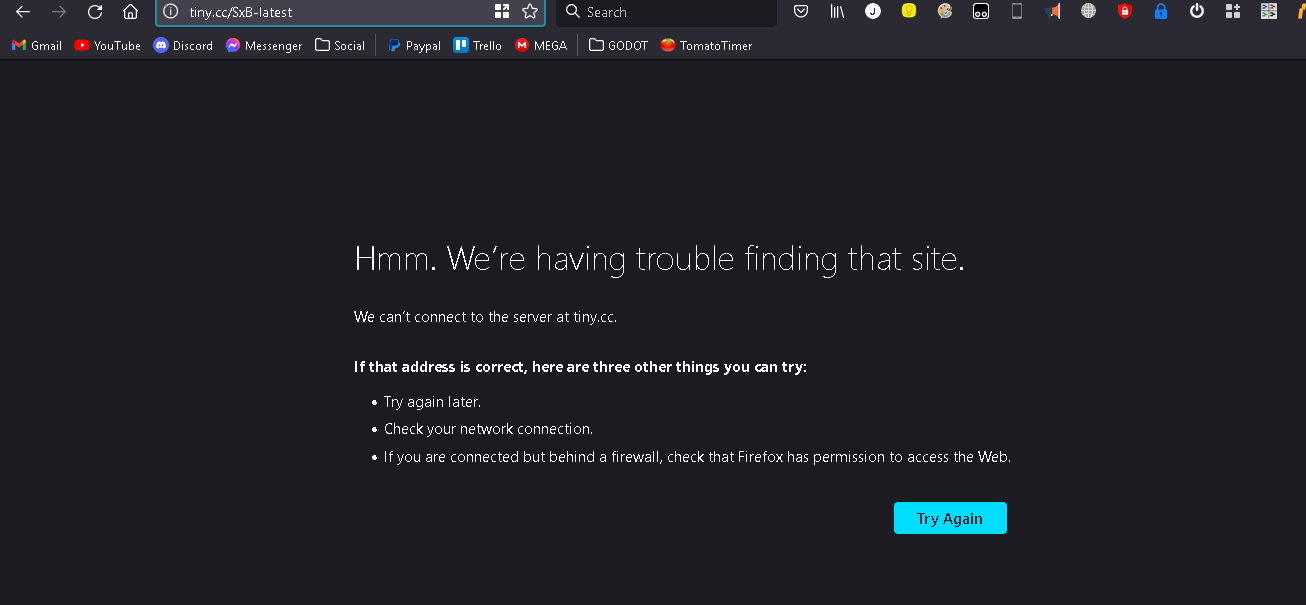Reload the current page
Screen dimensions: 1306x605
(x=95, y=12)
